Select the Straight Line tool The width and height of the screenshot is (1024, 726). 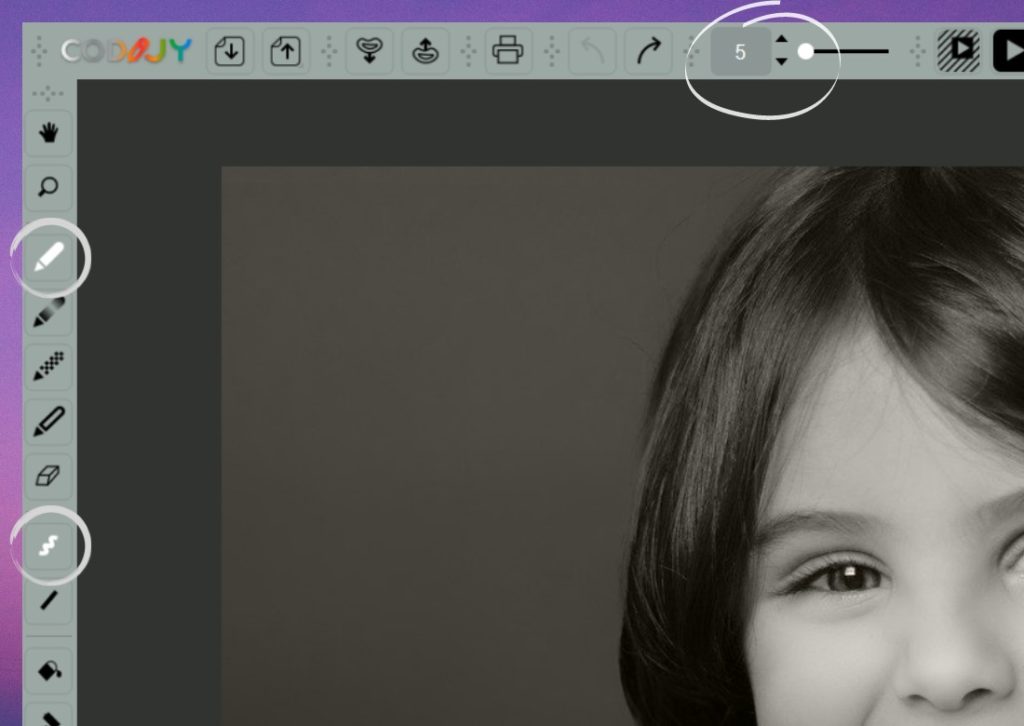47,600
